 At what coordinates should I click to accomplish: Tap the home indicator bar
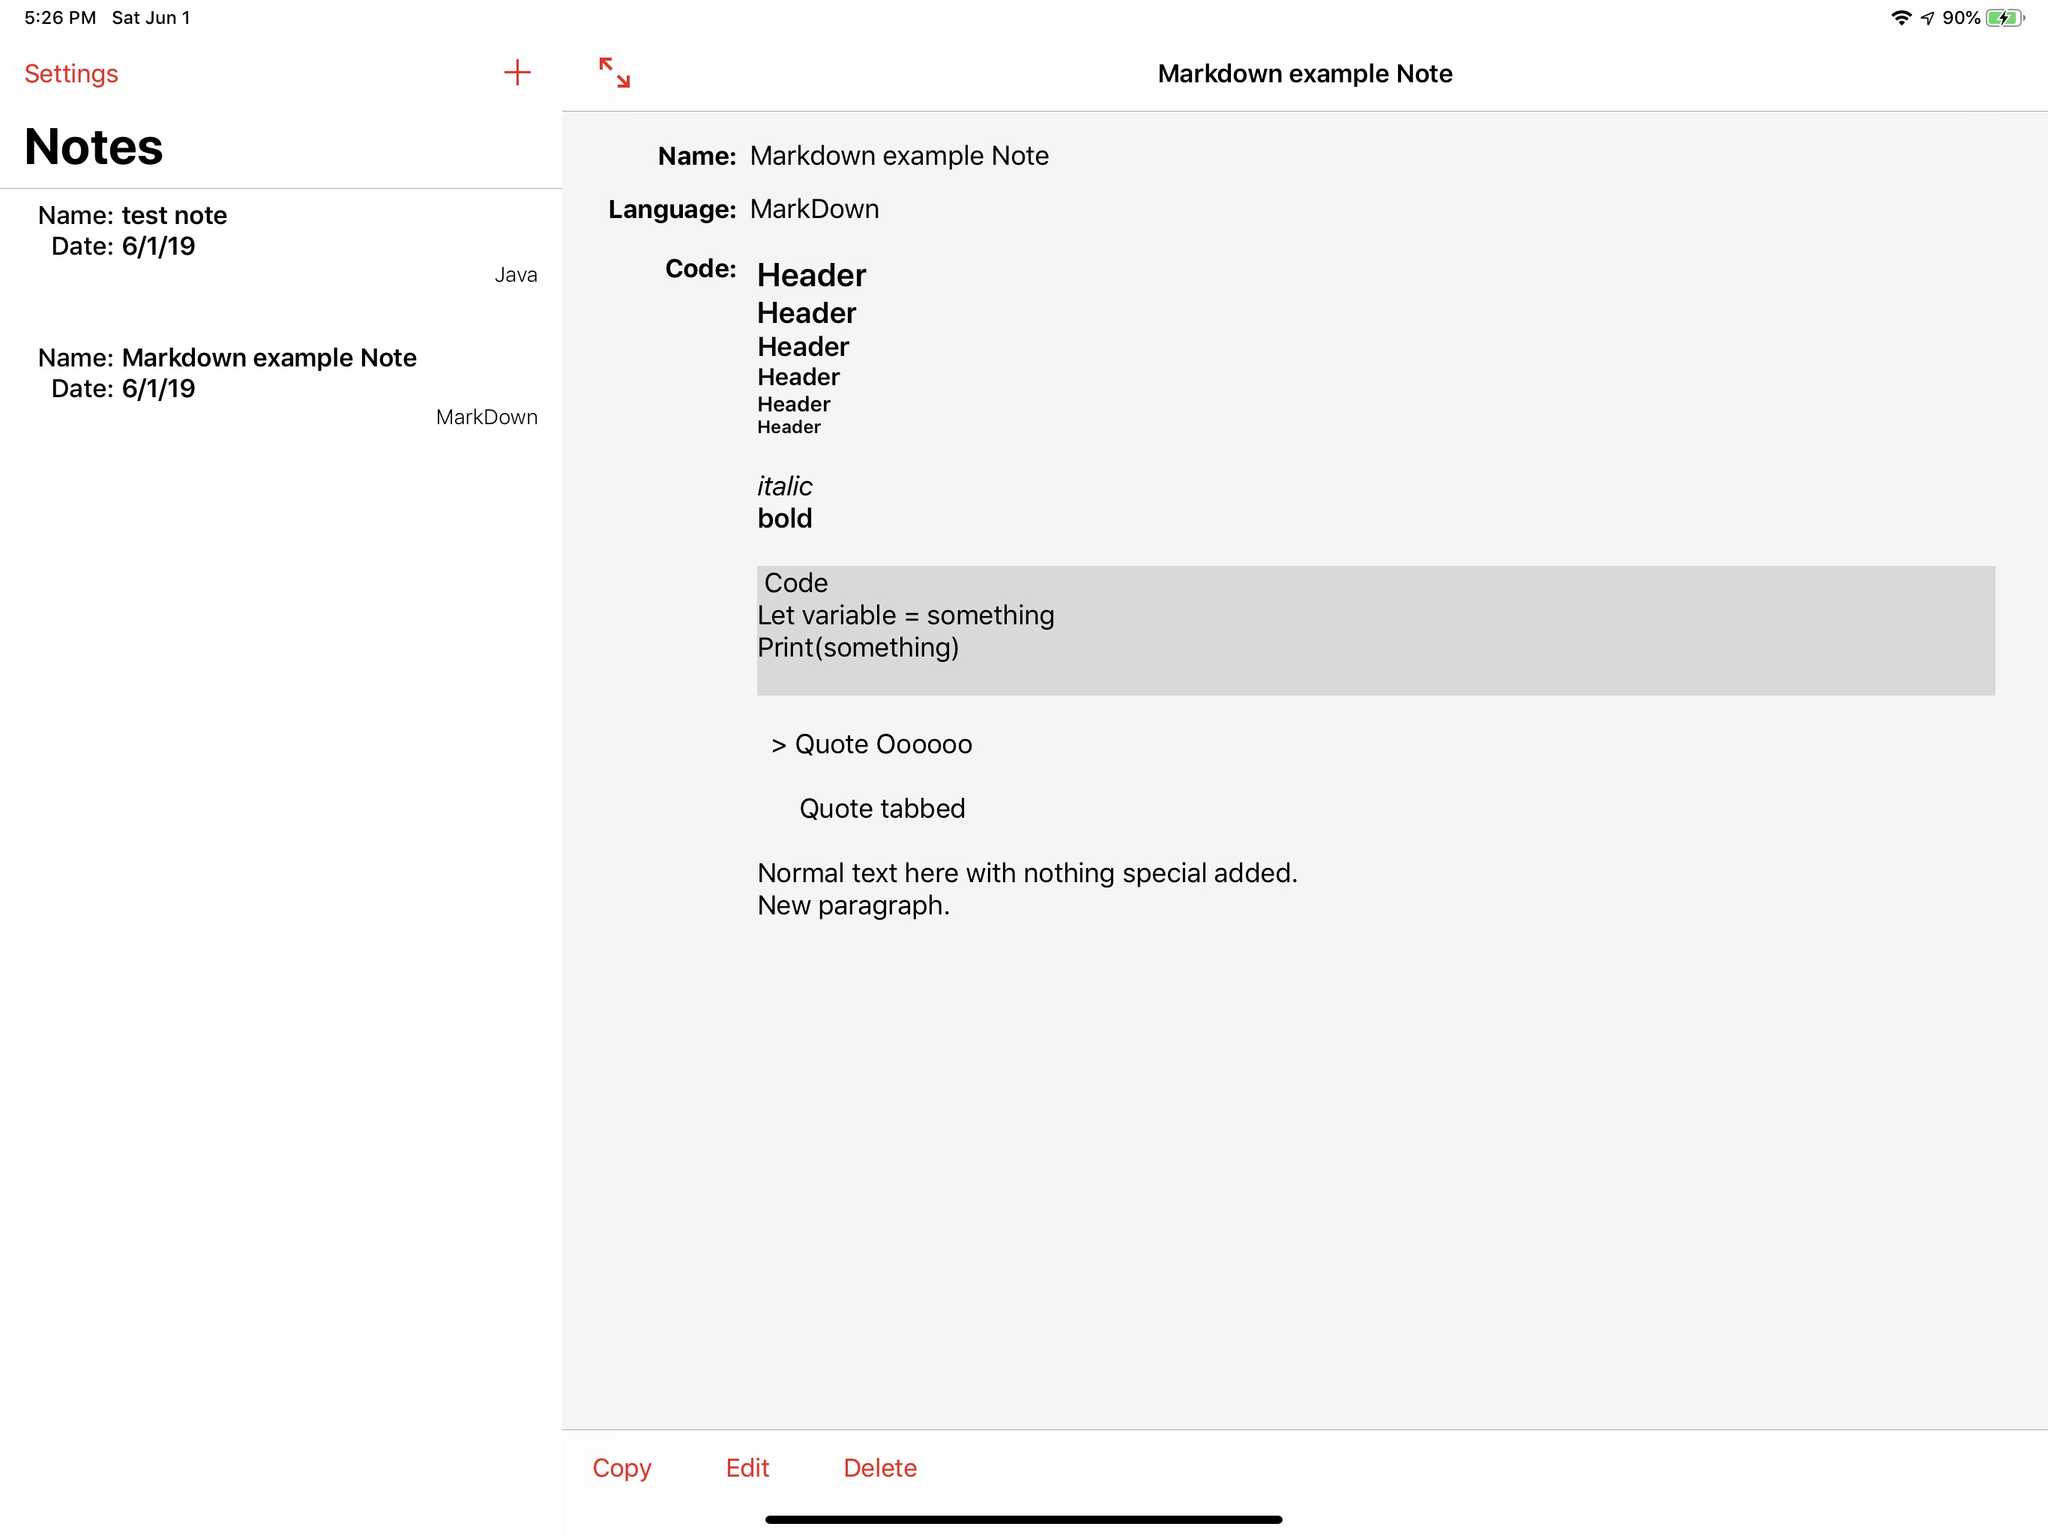[x=1023, y=1519]
